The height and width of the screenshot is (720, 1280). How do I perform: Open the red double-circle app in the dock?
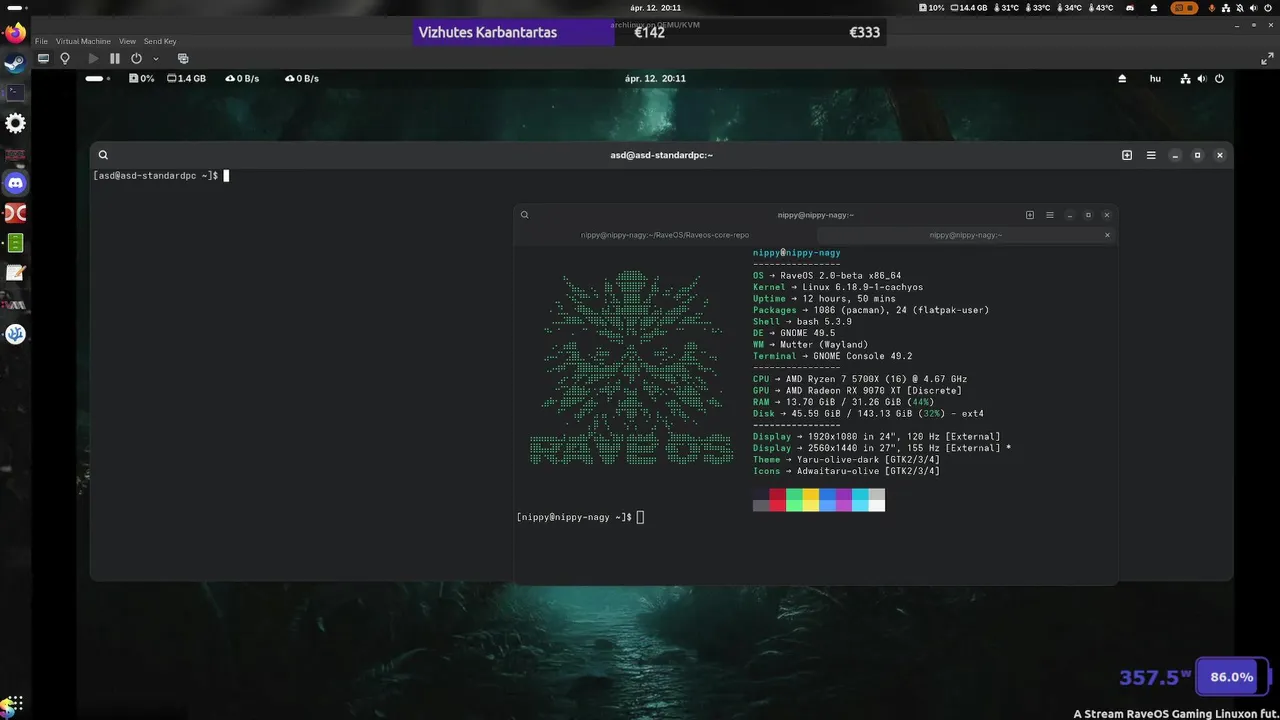(x=15, y=213)
